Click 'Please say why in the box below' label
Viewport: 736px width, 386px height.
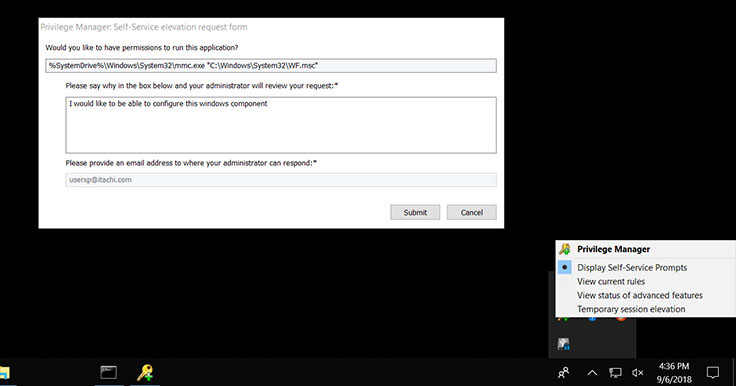202,86
